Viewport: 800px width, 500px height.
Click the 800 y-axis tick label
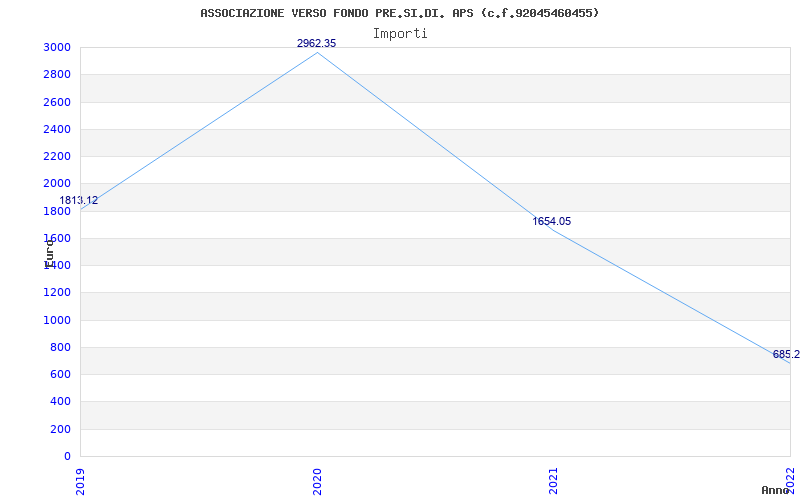(60, 347)
